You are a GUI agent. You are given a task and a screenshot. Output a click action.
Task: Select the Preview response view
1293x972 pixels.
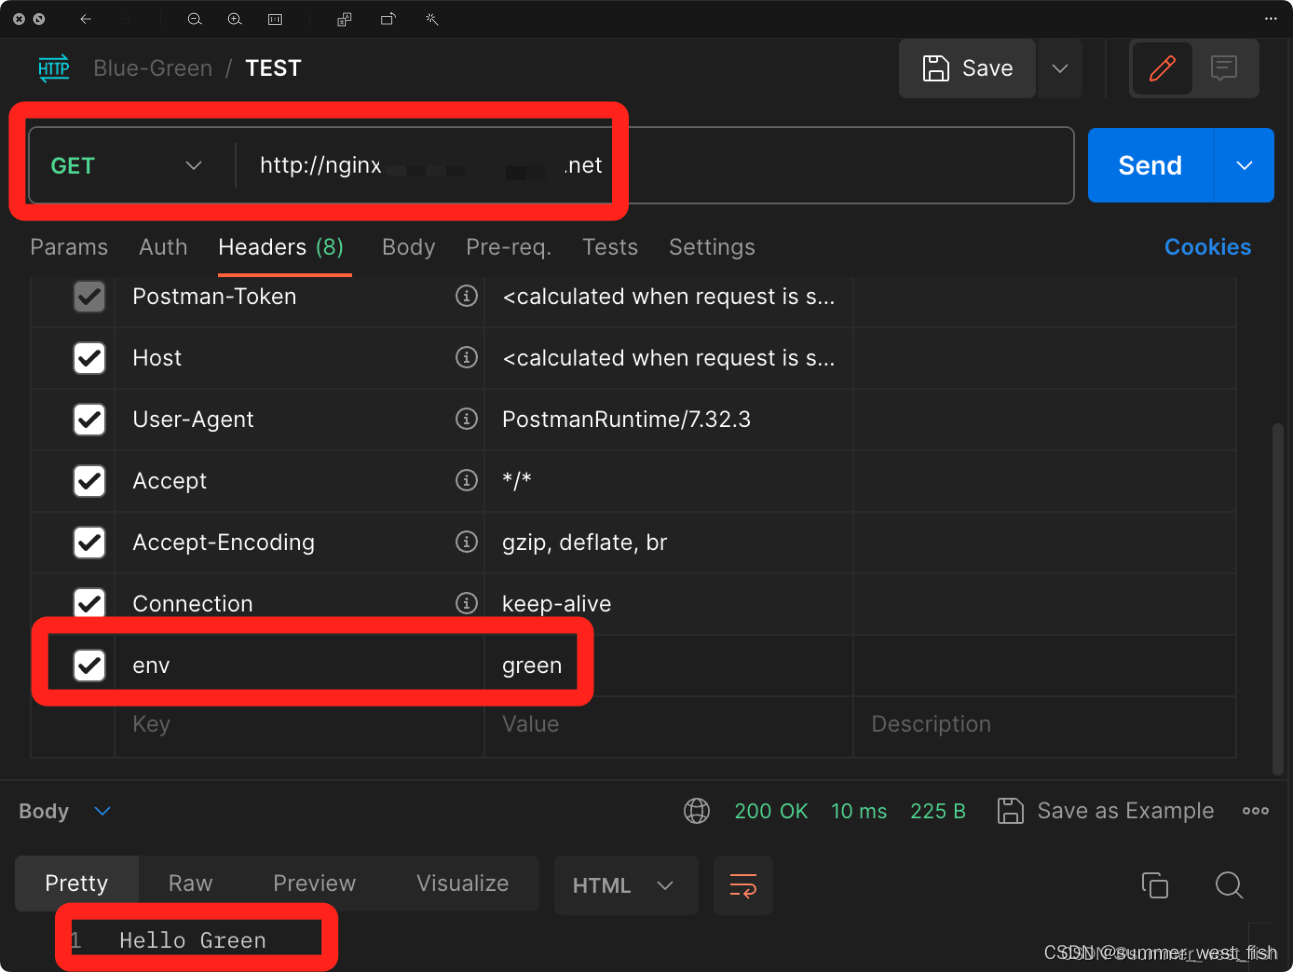[x=314, y=883]
